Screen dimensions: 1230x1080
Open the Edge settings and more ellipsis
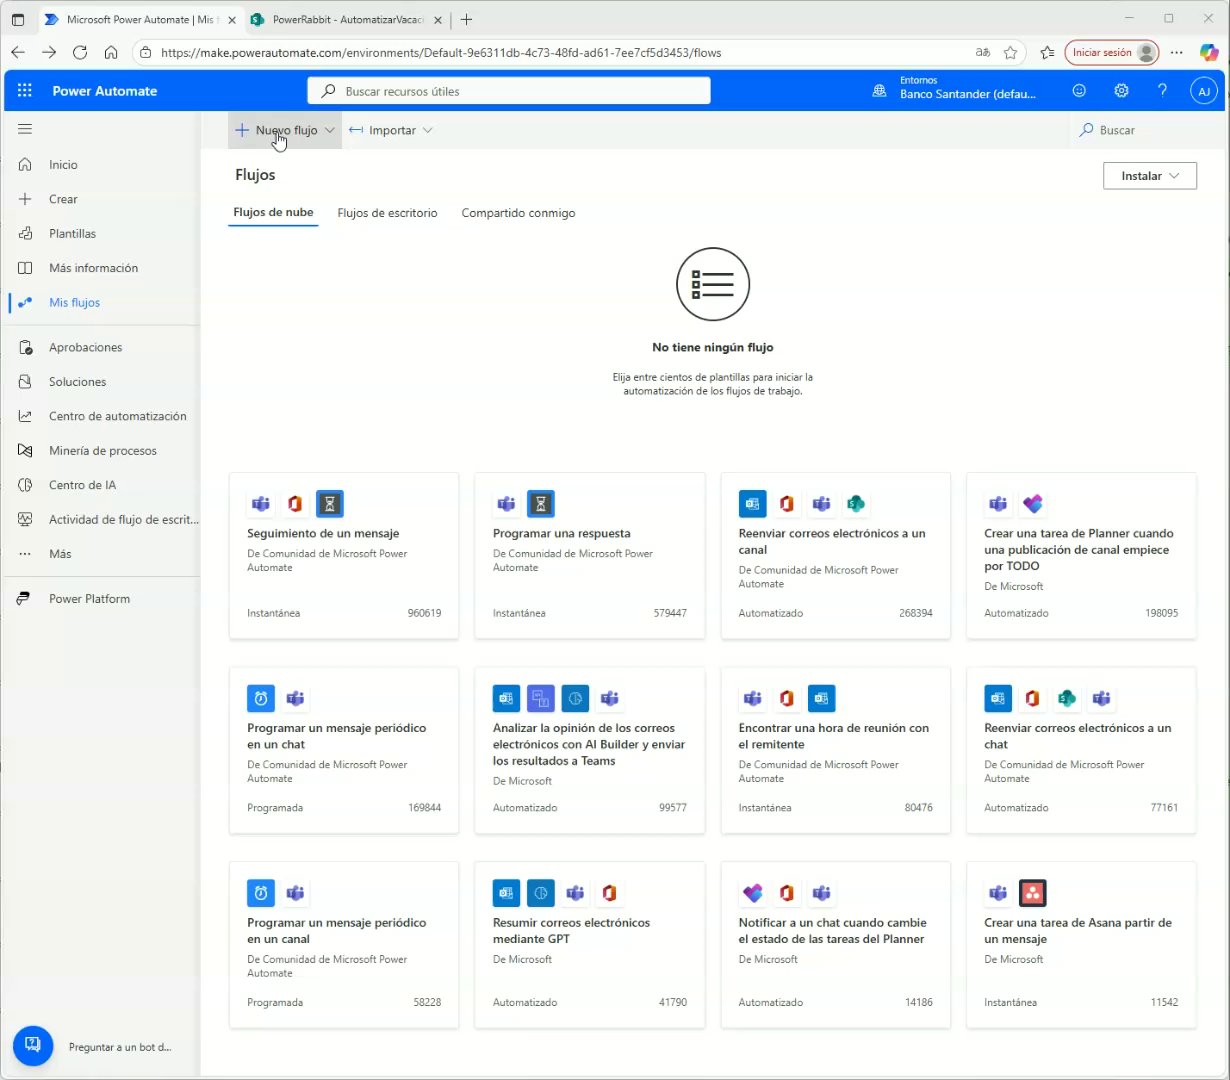tap(1176, 52)
